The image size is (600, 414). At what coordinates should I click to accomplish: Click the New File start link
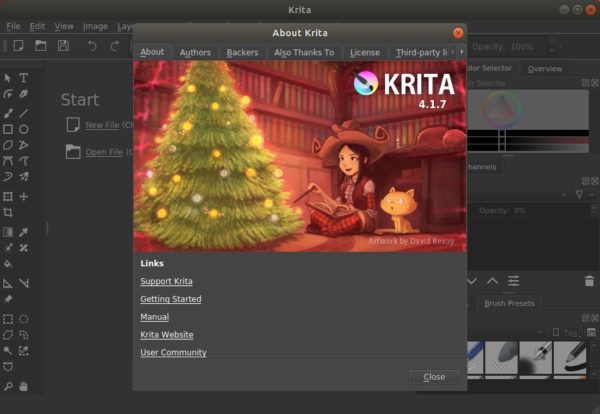[x=102, y=125]
